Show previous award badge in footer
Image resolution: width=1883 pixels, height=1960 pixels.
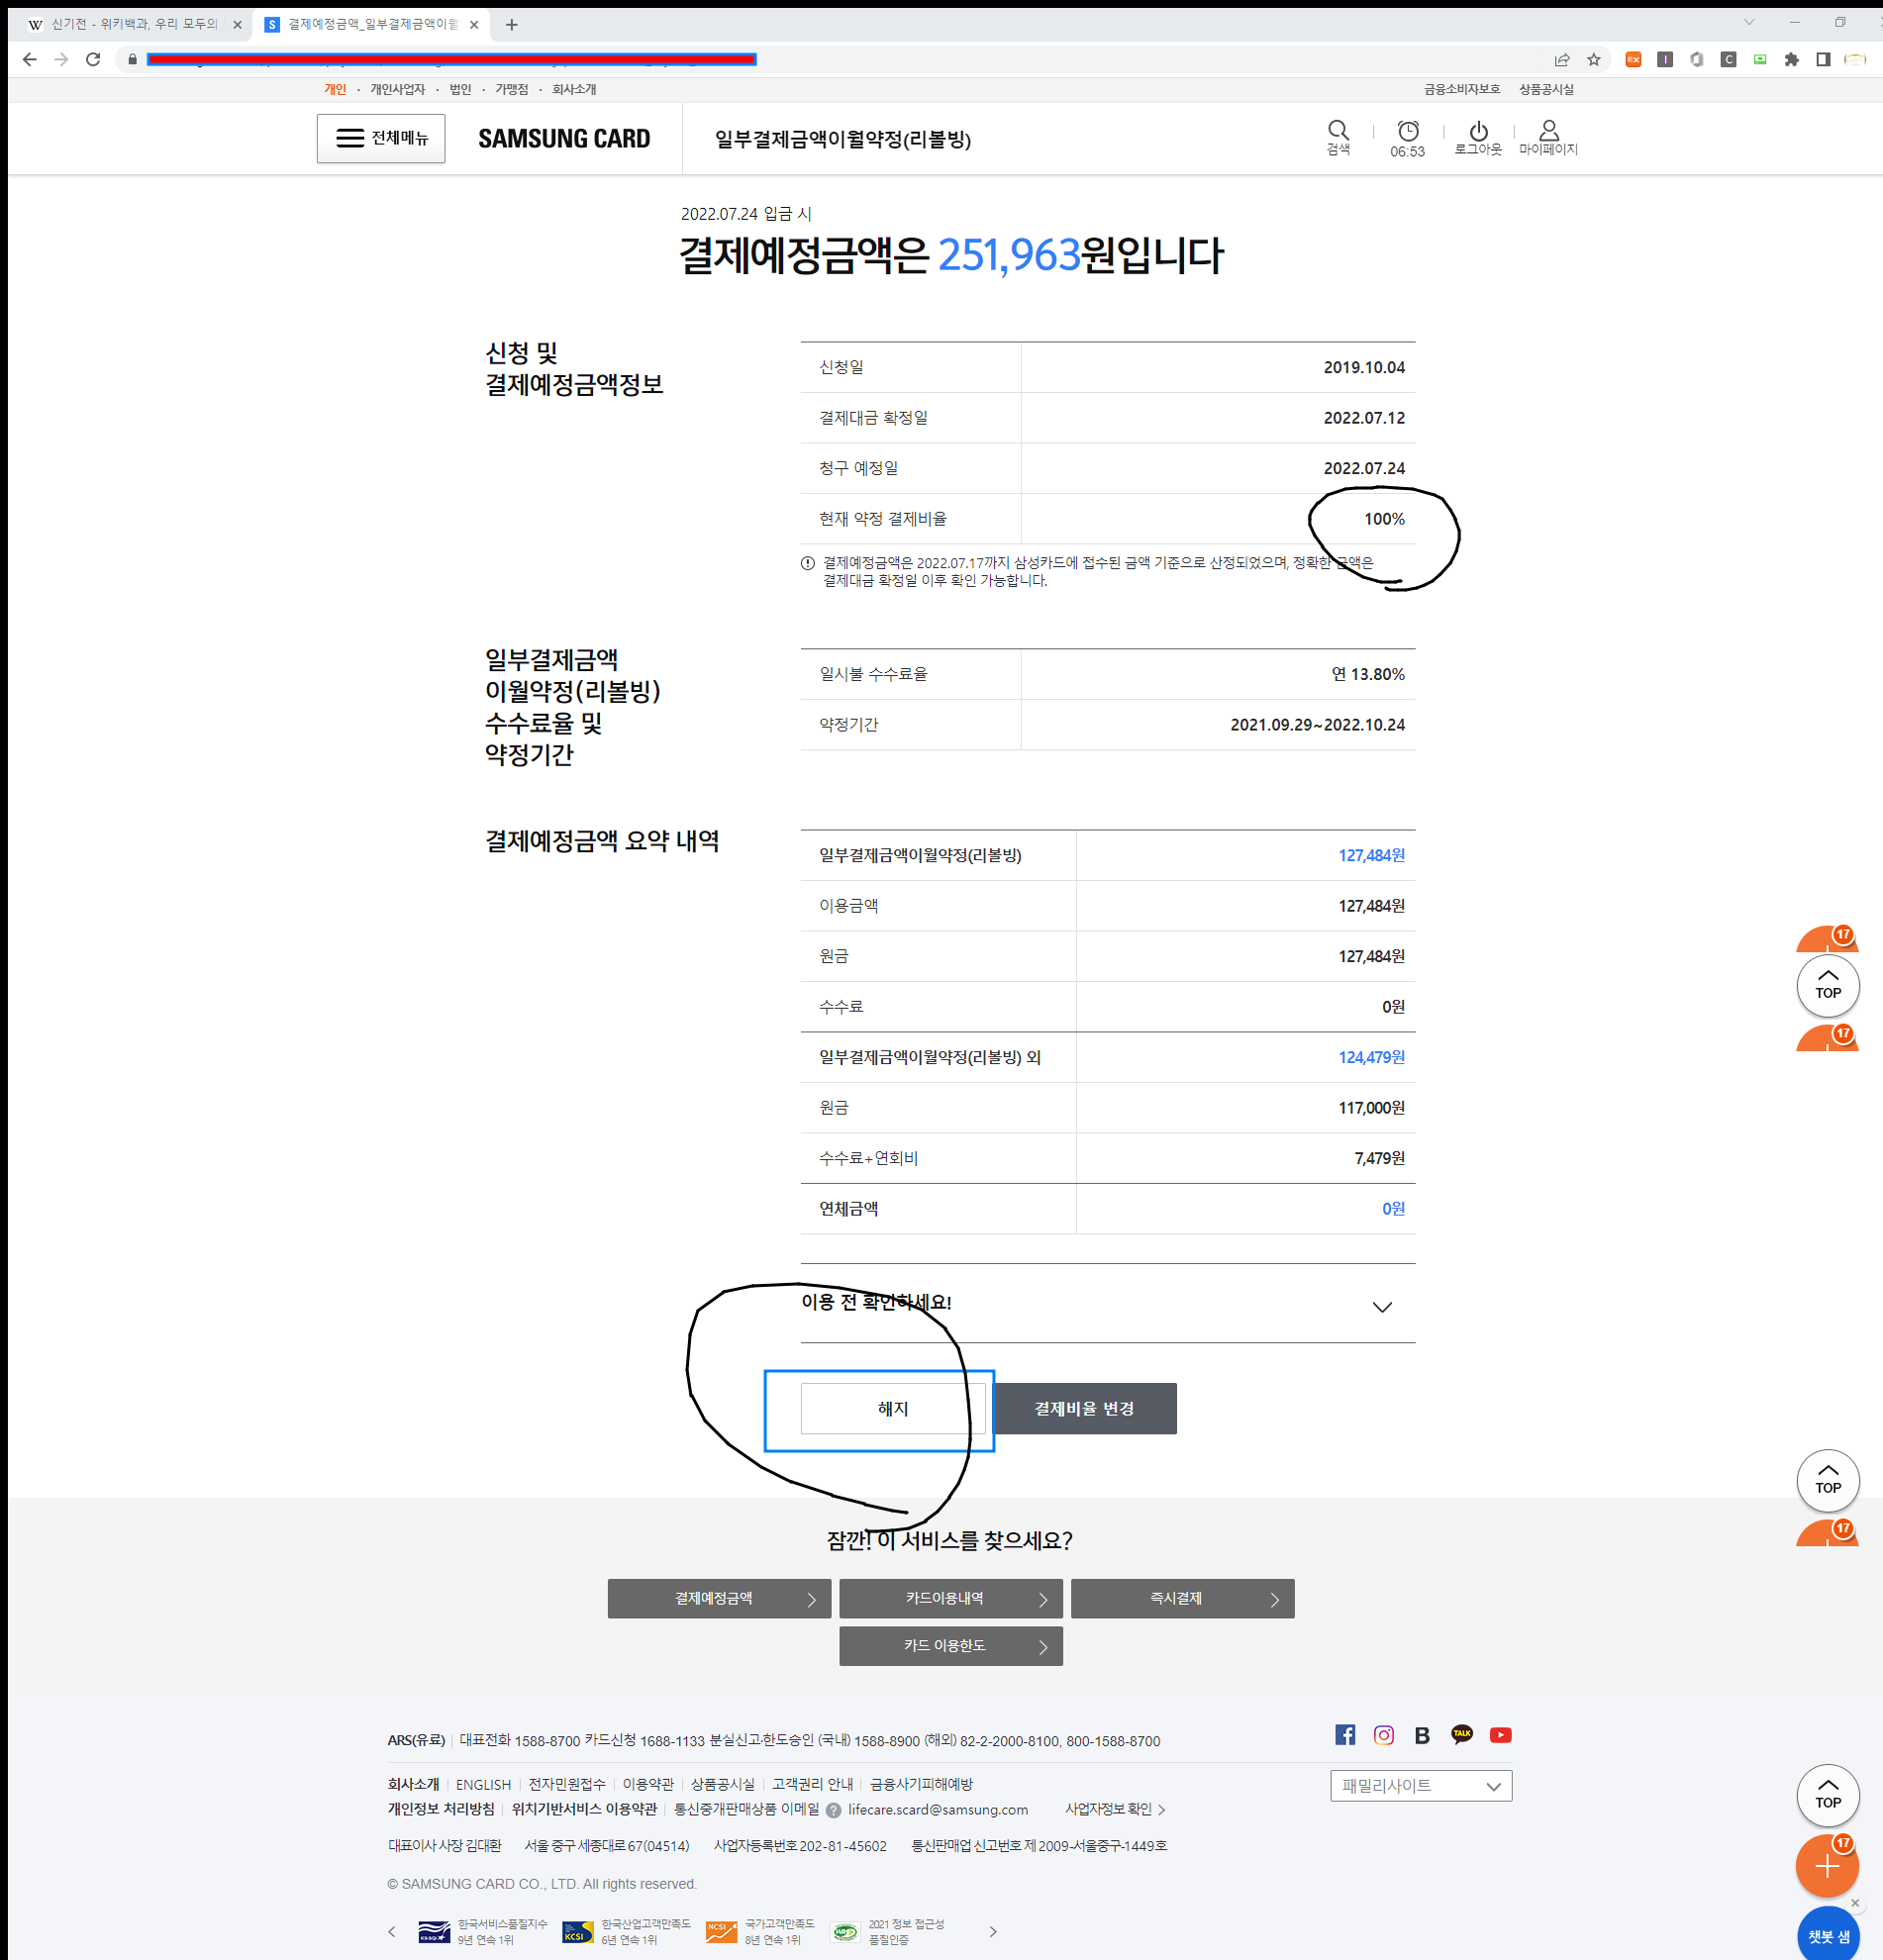392,1931
